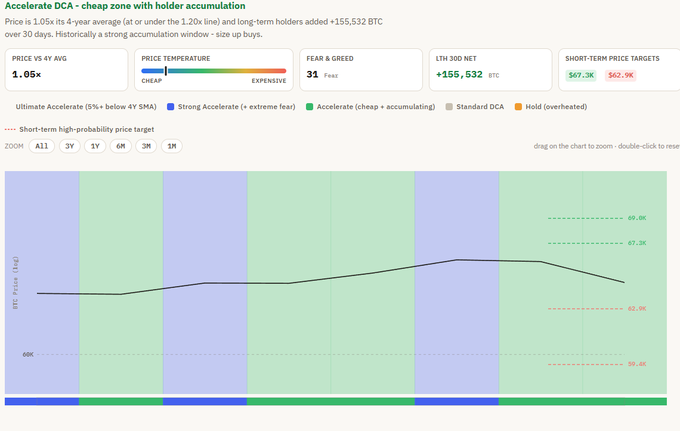Switch chart zoom to 6M
Screen dimensions: 680x431
pyautogui.click(x=121, y=146)
